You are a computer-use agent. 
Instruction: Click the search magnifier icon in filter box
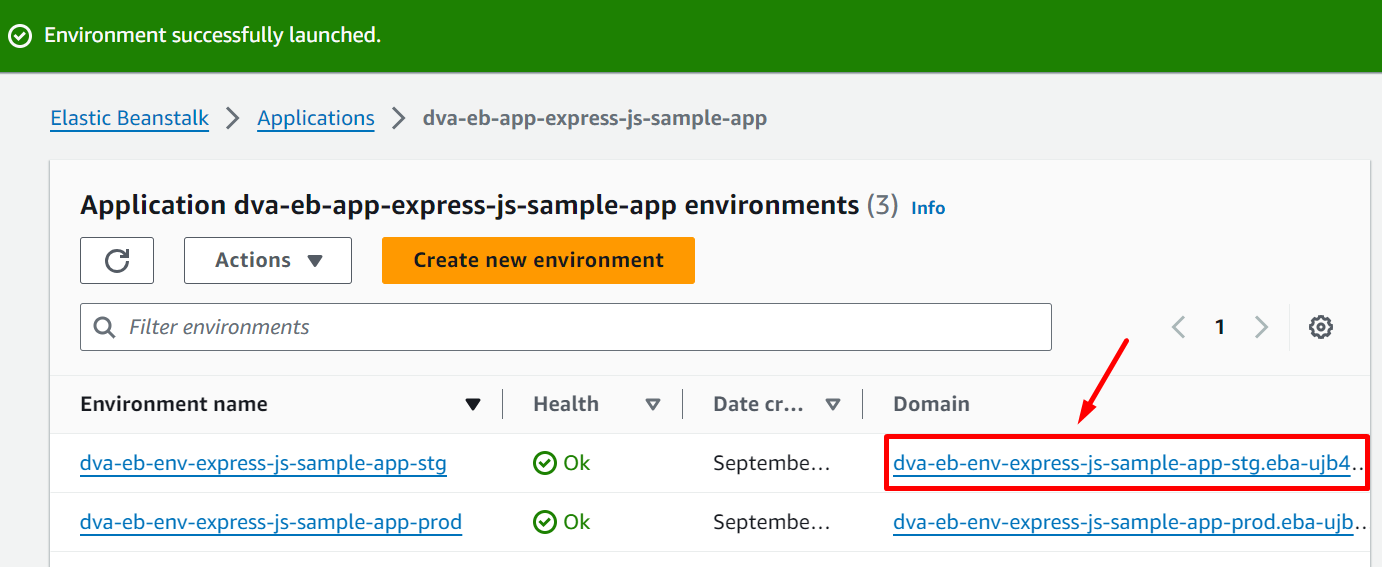(x=104, y=327)
